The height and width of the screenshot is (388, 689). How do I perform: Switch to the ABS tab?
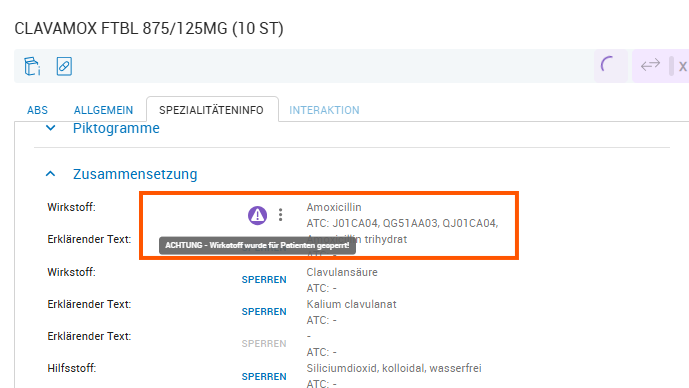tap(37, 110)
